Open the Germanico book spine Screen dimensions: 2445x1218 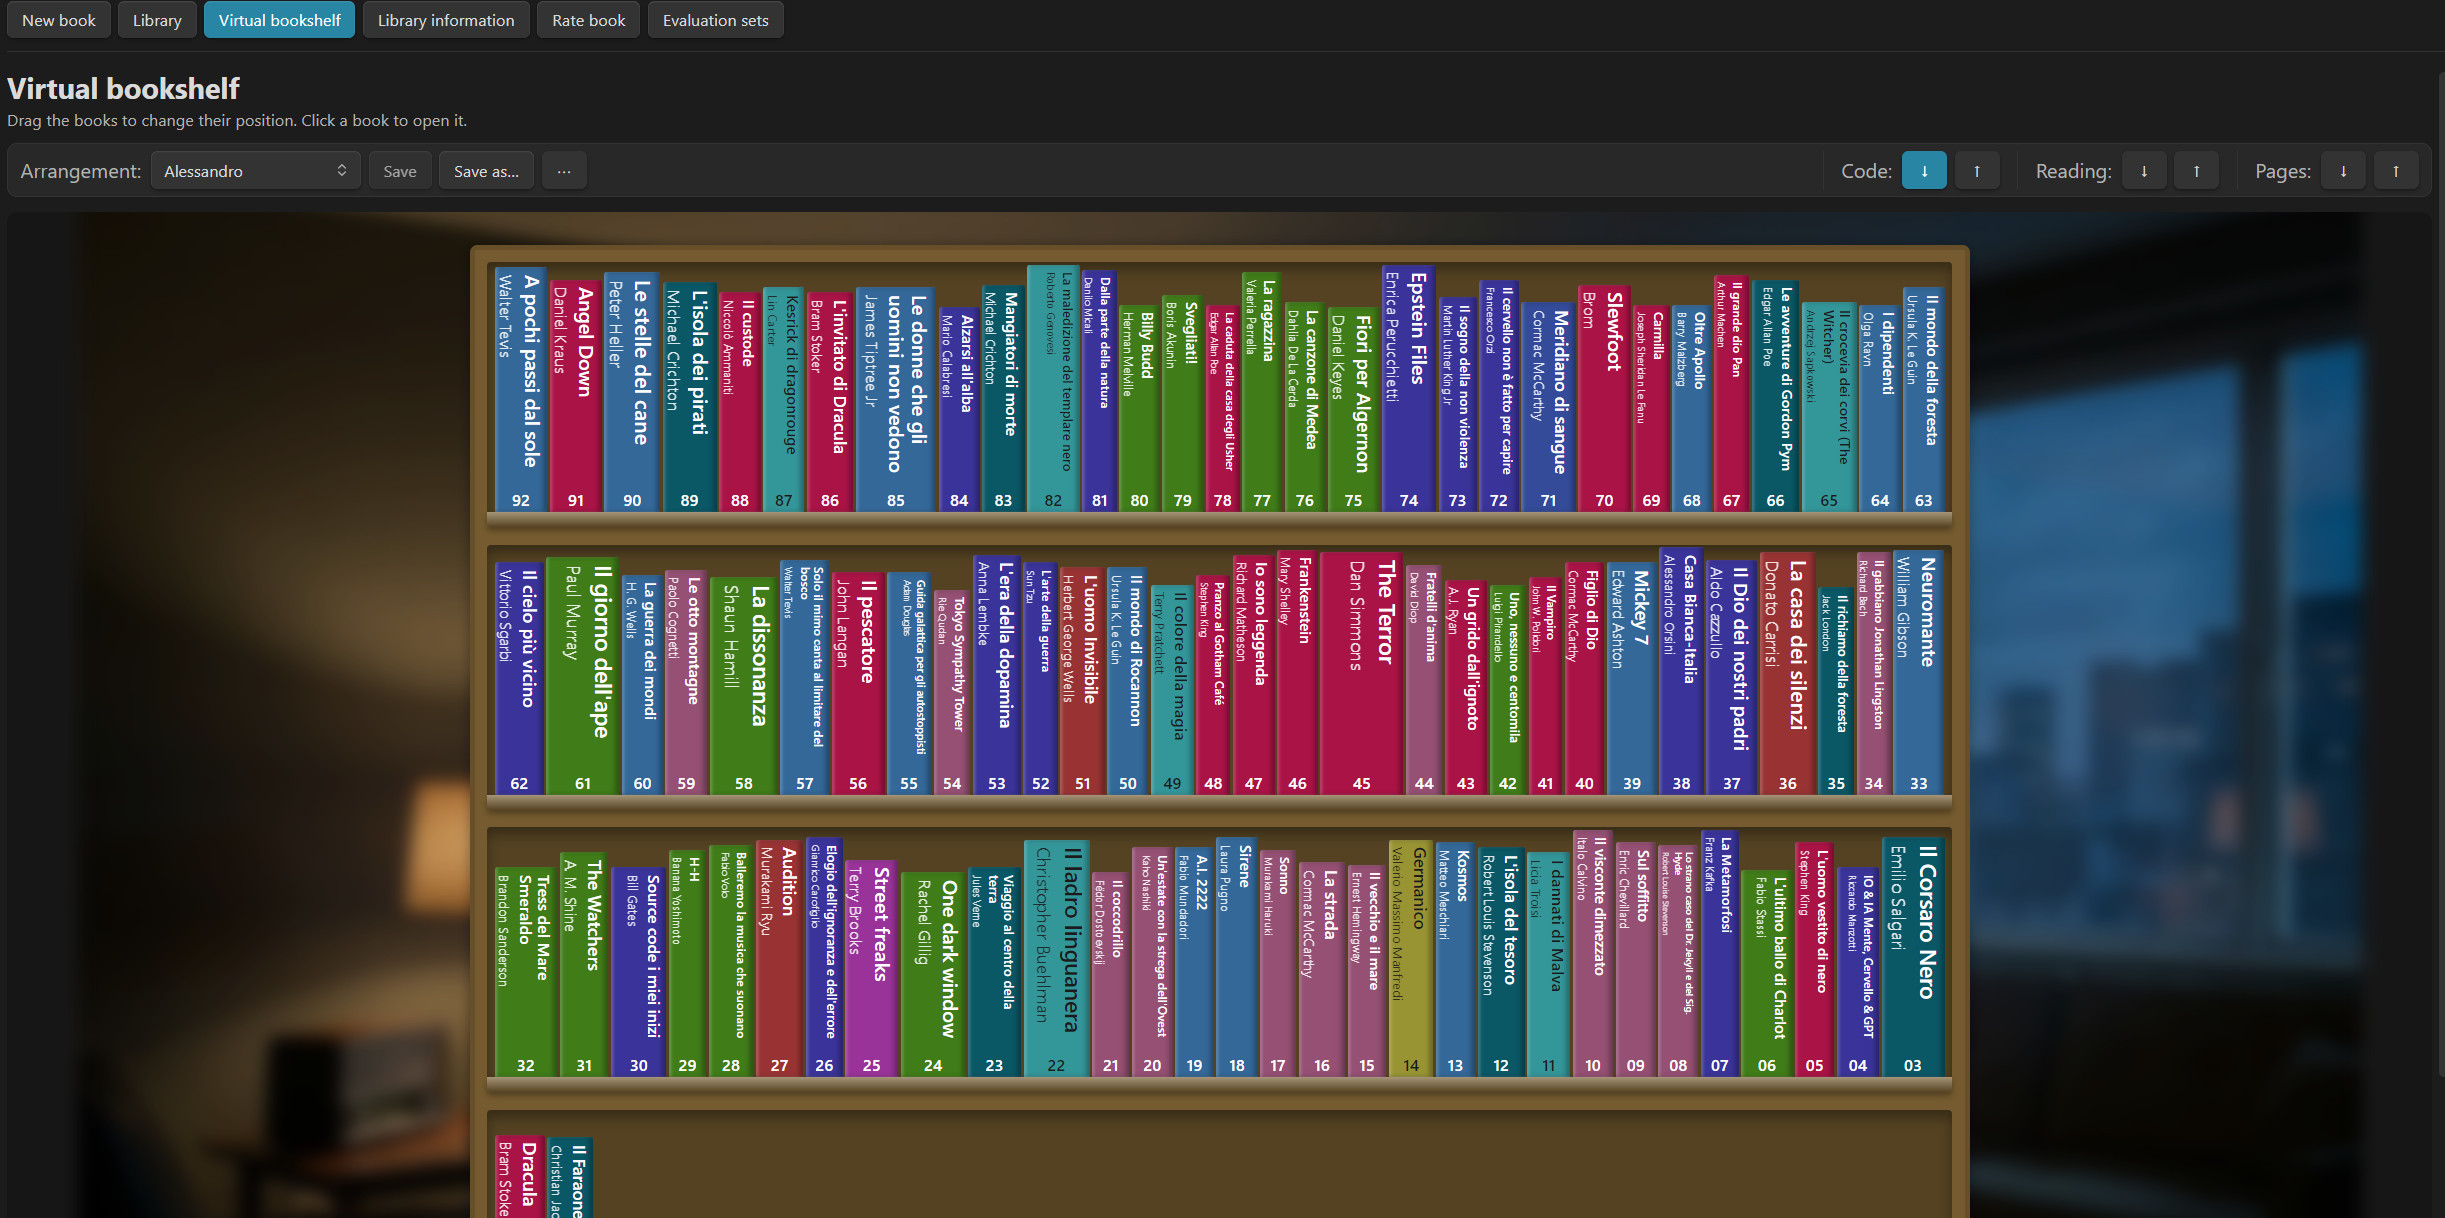[1411, 958]
